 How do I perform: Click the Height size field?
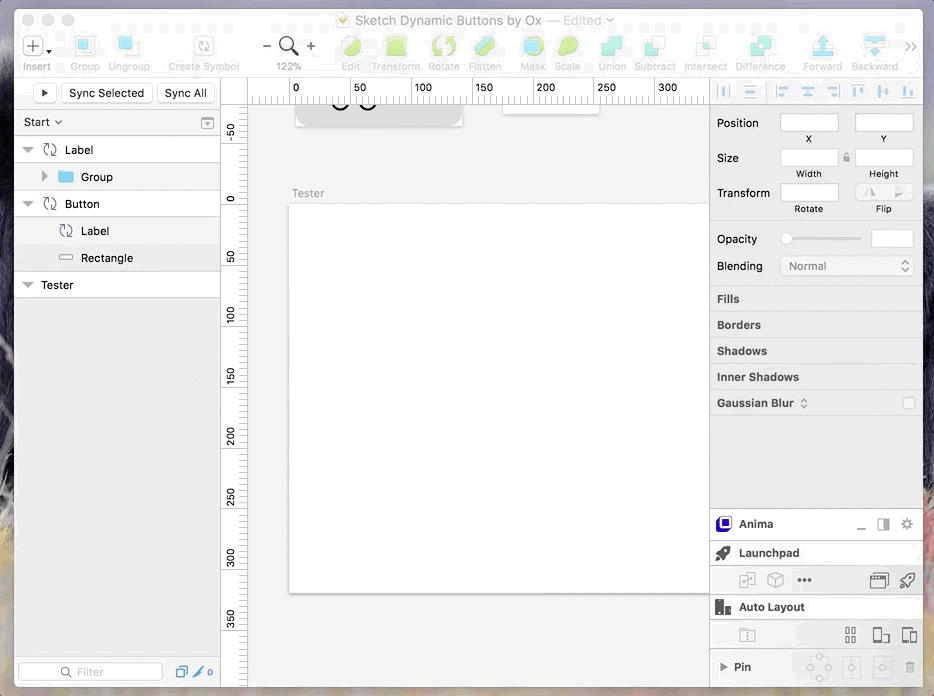(884, 158)
